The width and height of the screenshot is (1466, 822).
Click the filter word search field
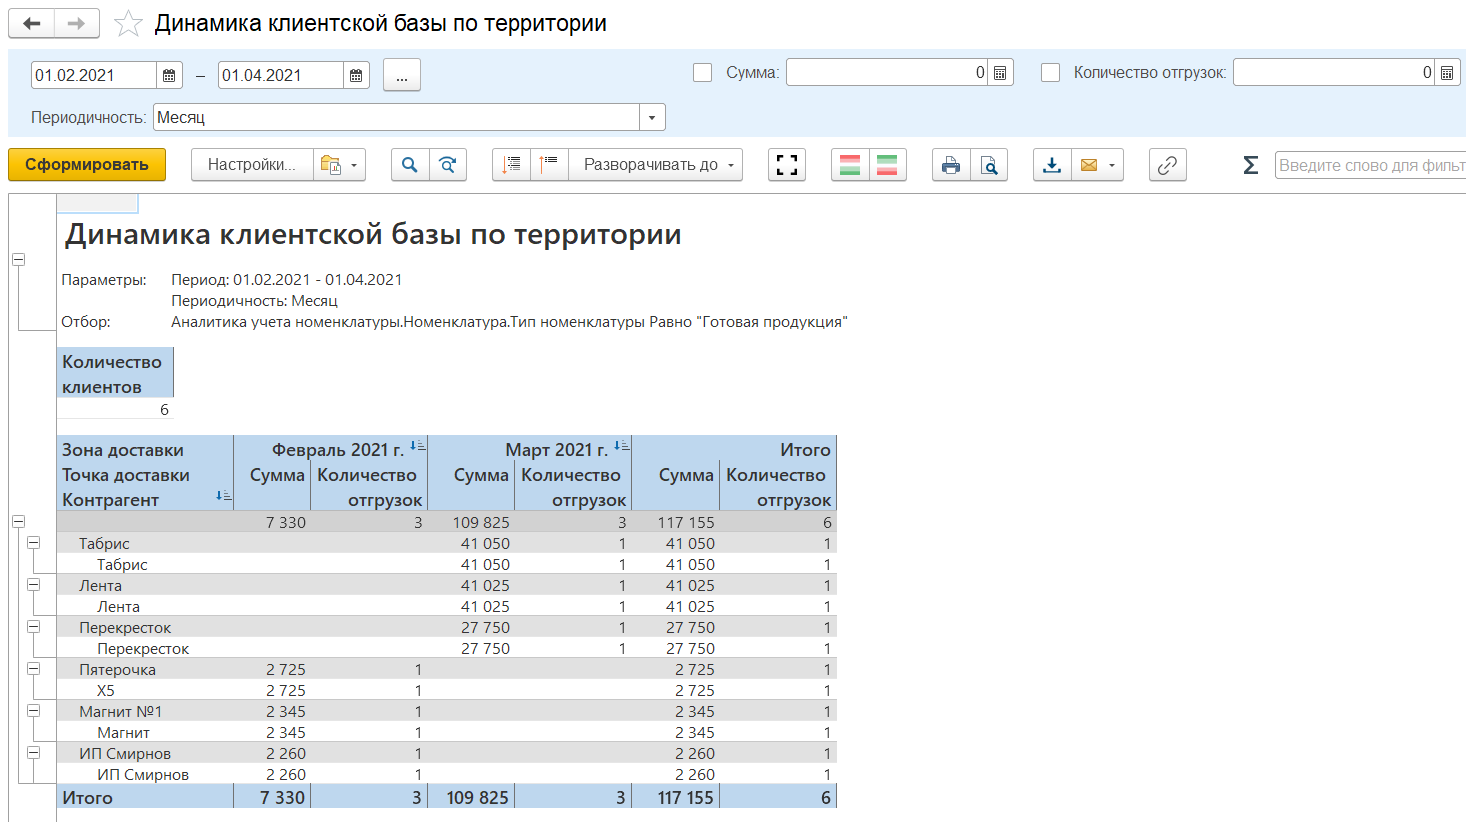click(x=1370, y=165)
